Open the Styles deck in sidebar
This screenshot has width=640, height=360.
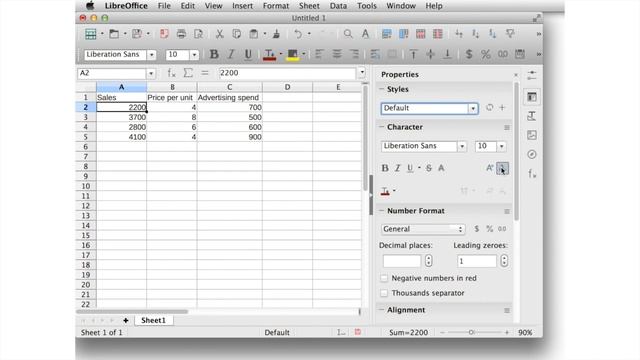(531, 116)
